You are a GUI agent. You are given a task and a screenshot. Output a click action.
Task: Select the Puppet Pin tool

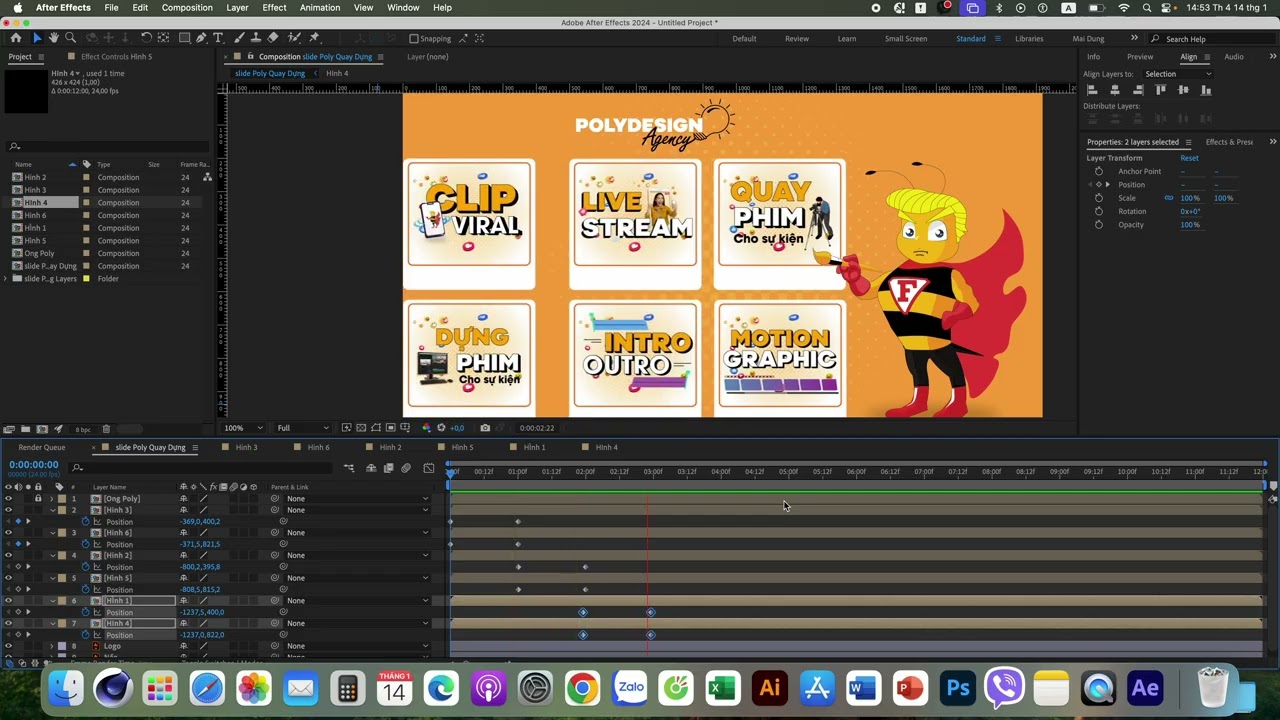coord(314,38)
